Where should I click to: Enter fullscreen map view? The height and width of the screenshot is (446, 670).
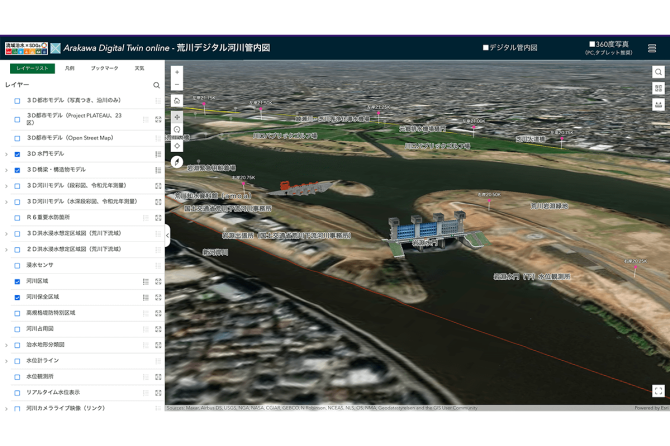(x=658, y=390)
